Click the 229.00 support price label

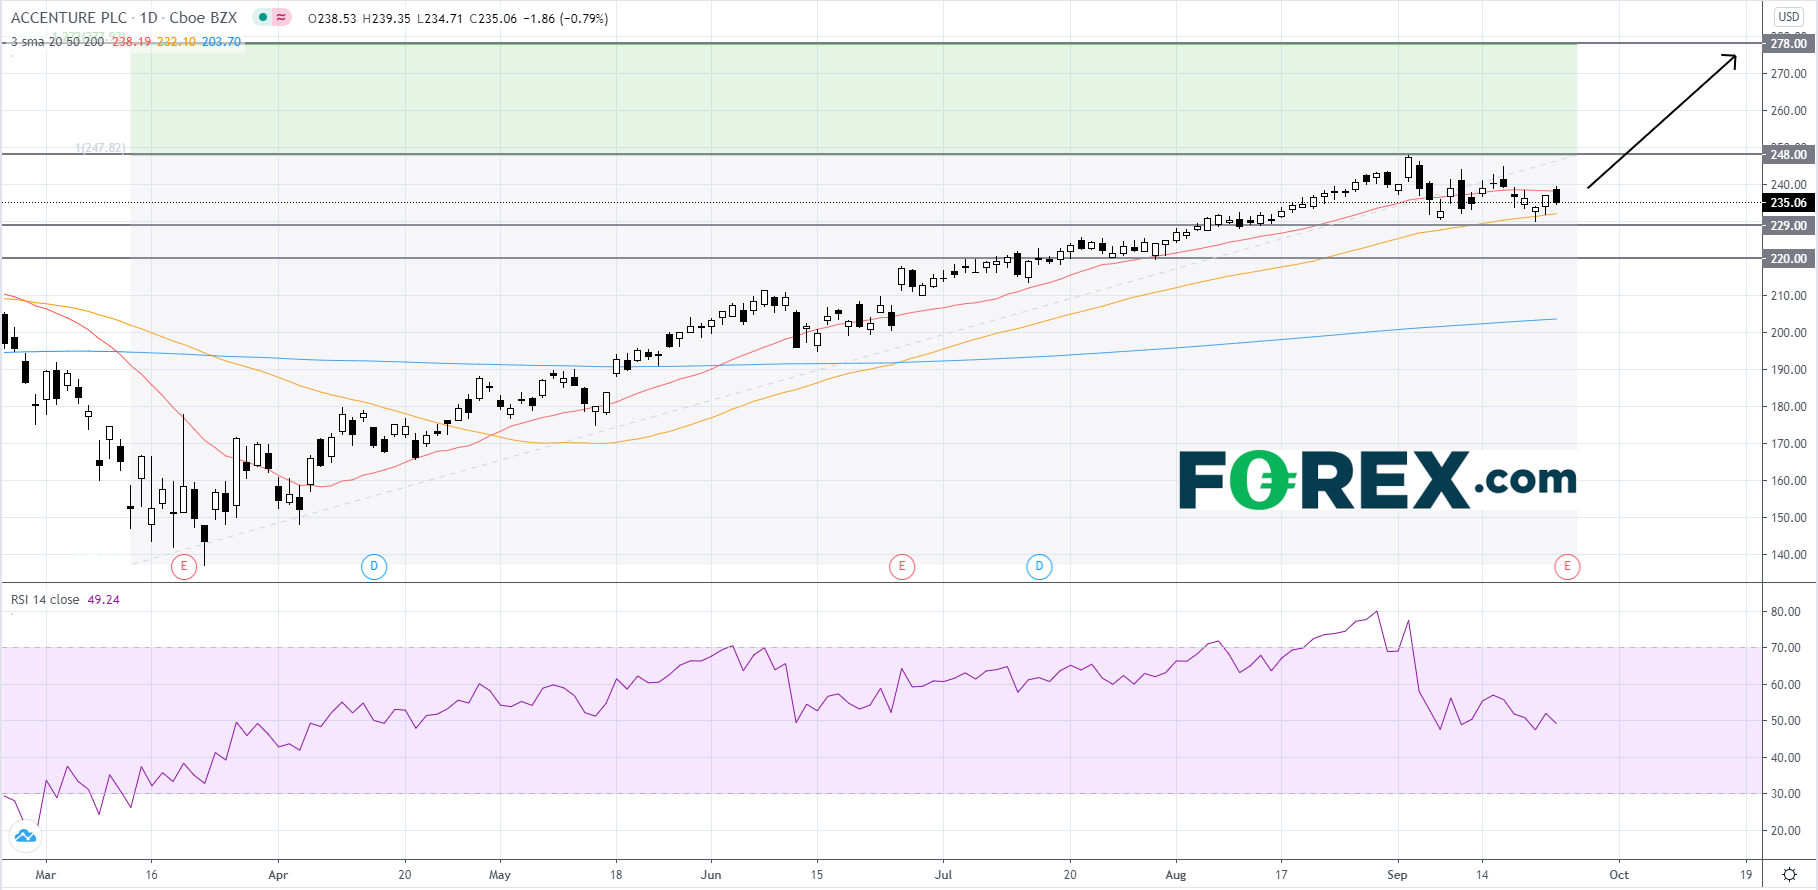click(1788, 226)
